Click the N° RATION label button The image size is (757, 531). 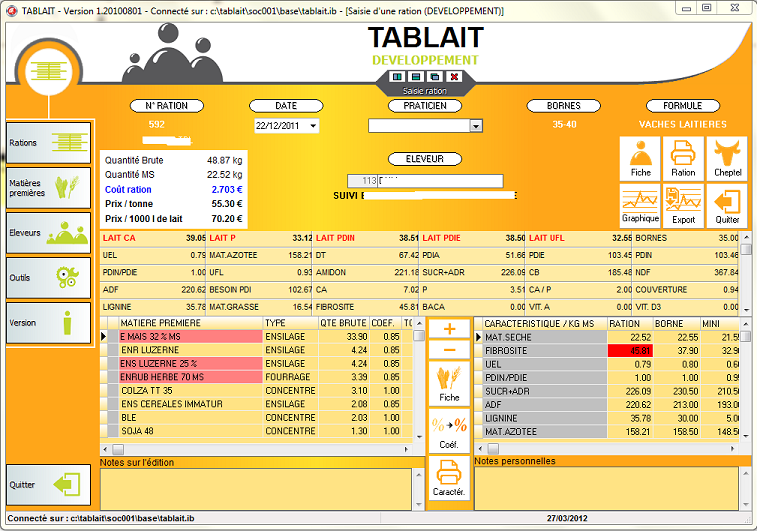pyautogui.click(x=167, y=106)
